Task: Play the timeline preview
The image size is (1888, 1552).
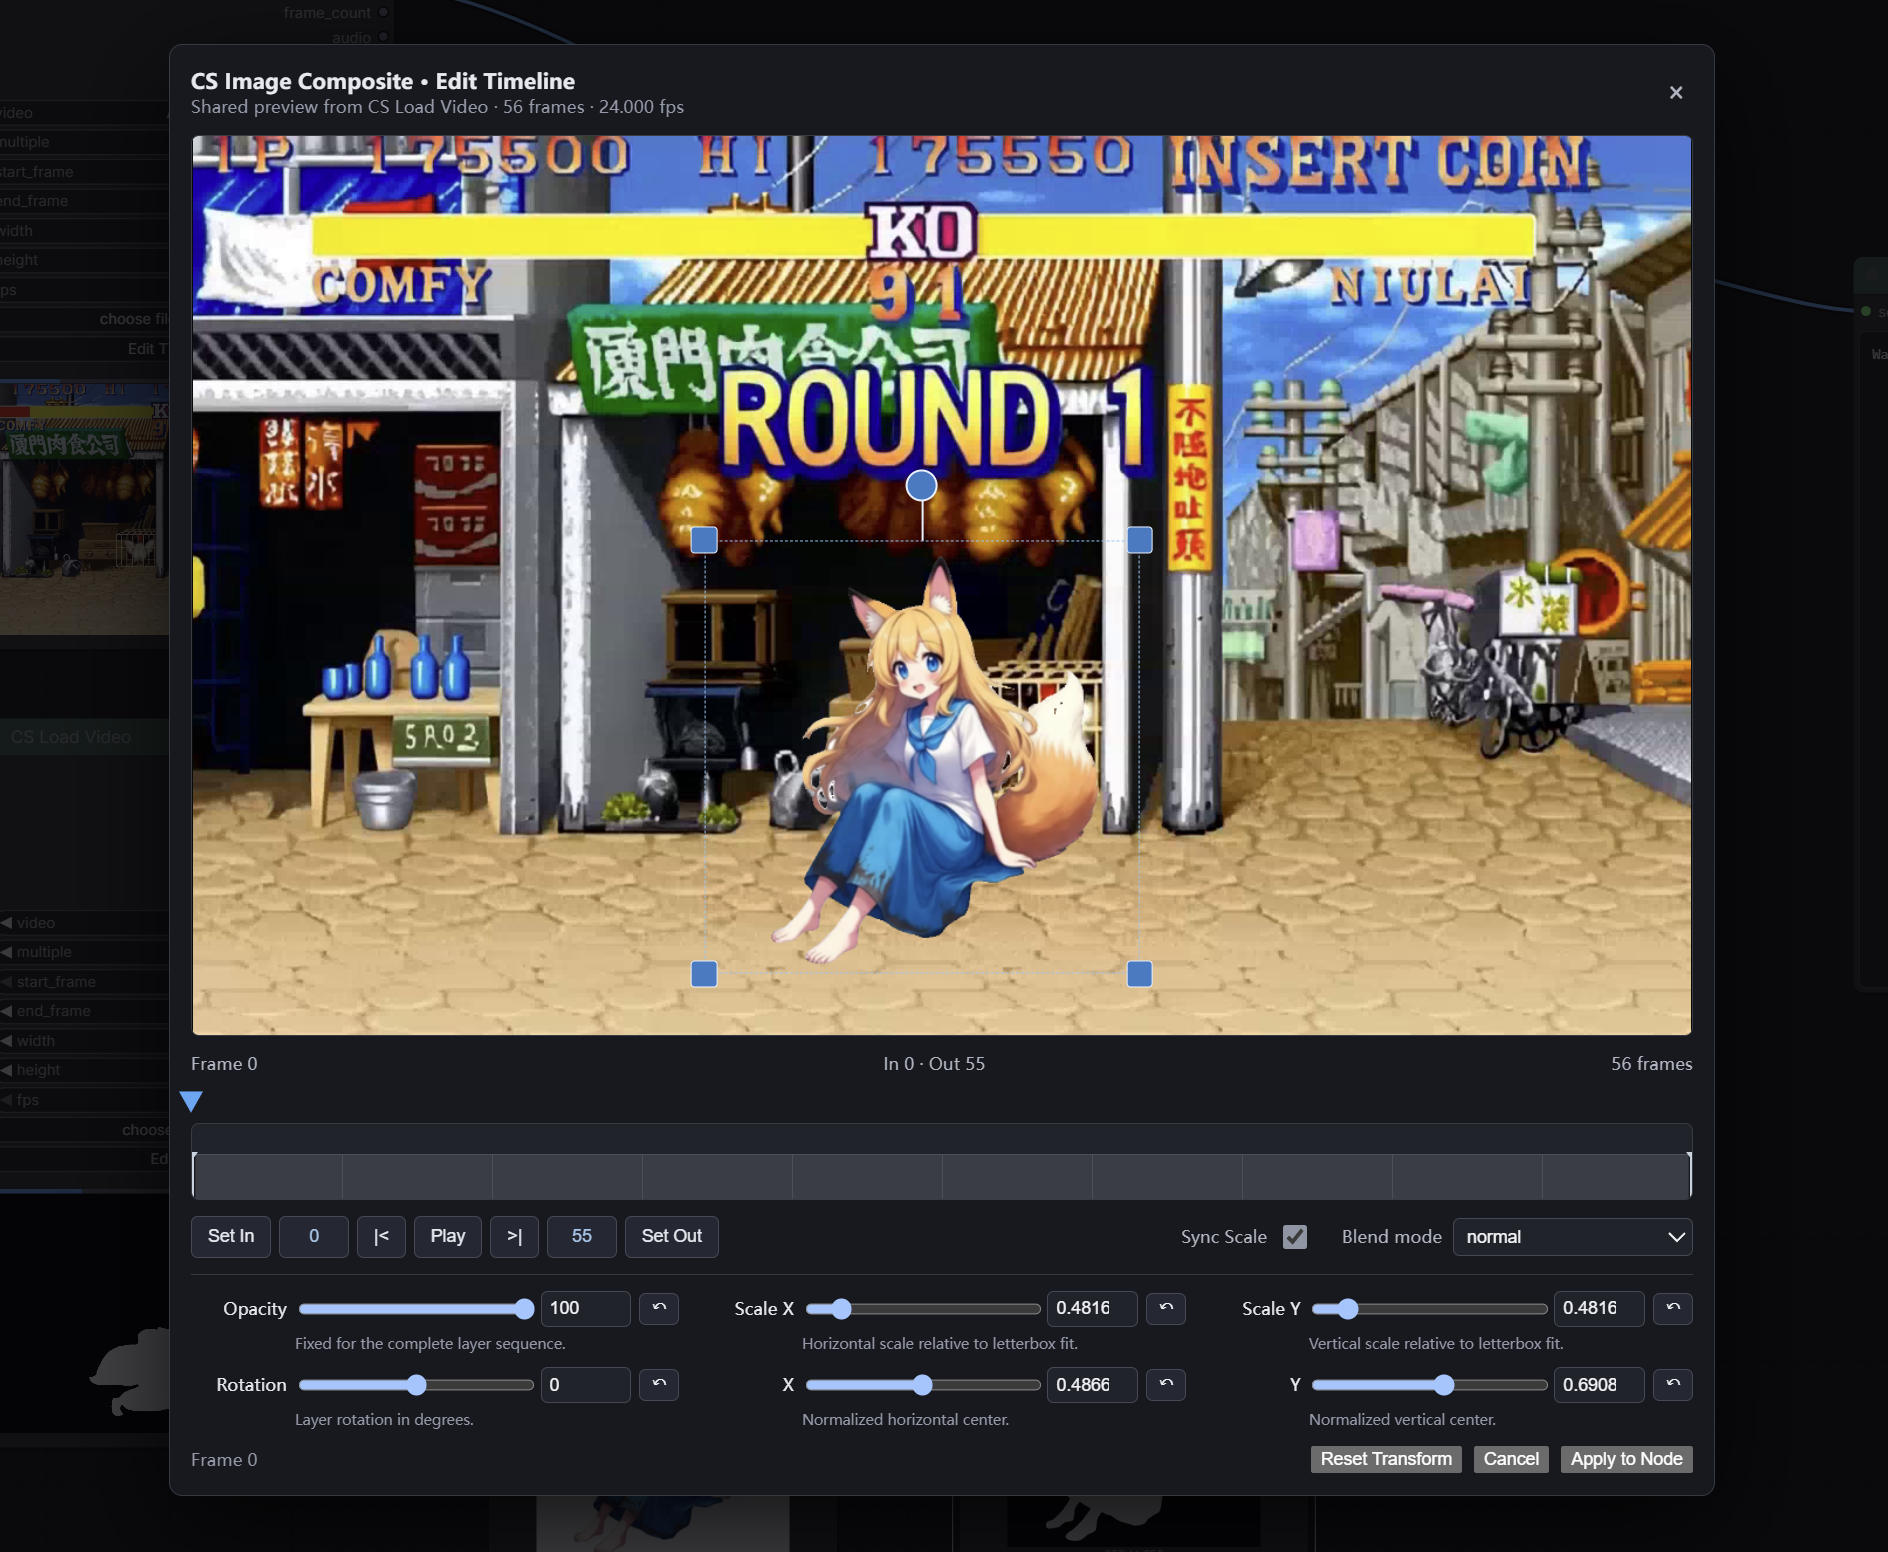Action: tap(448, 1236)
